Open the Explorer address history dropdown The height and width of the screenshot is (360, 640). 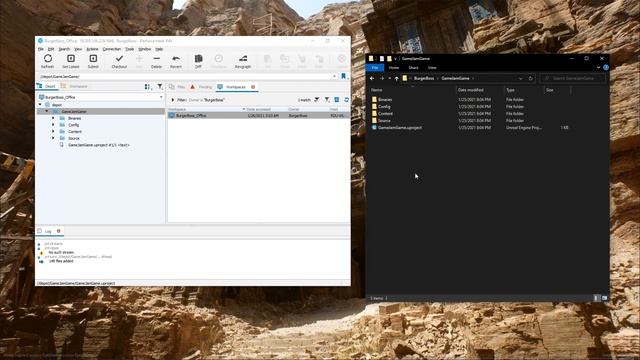(520, 78)
